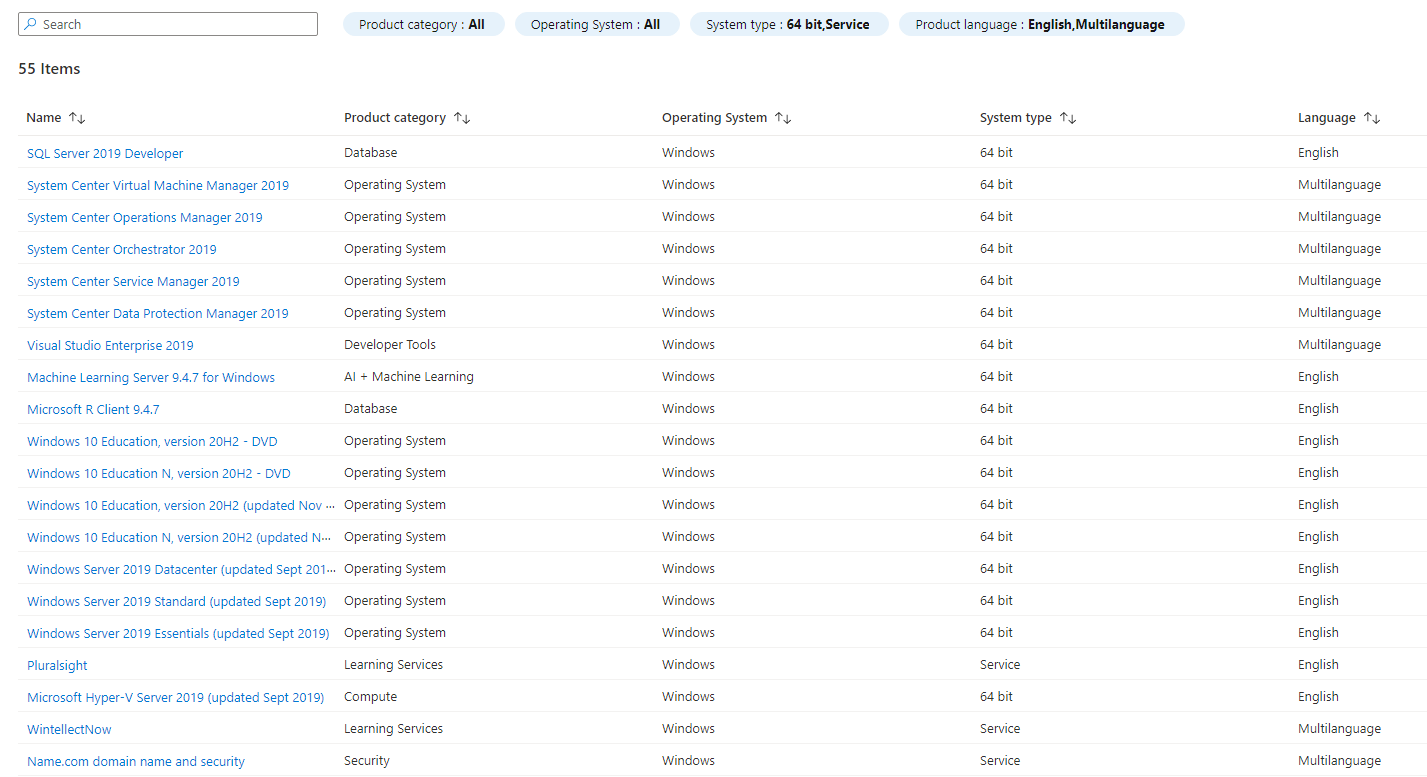Click English in Windows Server 2019 Essentials row
Image resolution: width=1427 pixels, height=777 pixels.
click(1318, 633)
